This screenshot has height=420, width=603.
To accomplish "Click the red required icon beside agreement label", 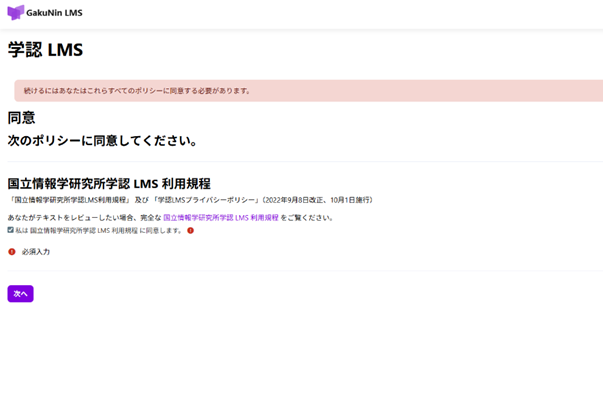I will (190, 230).
